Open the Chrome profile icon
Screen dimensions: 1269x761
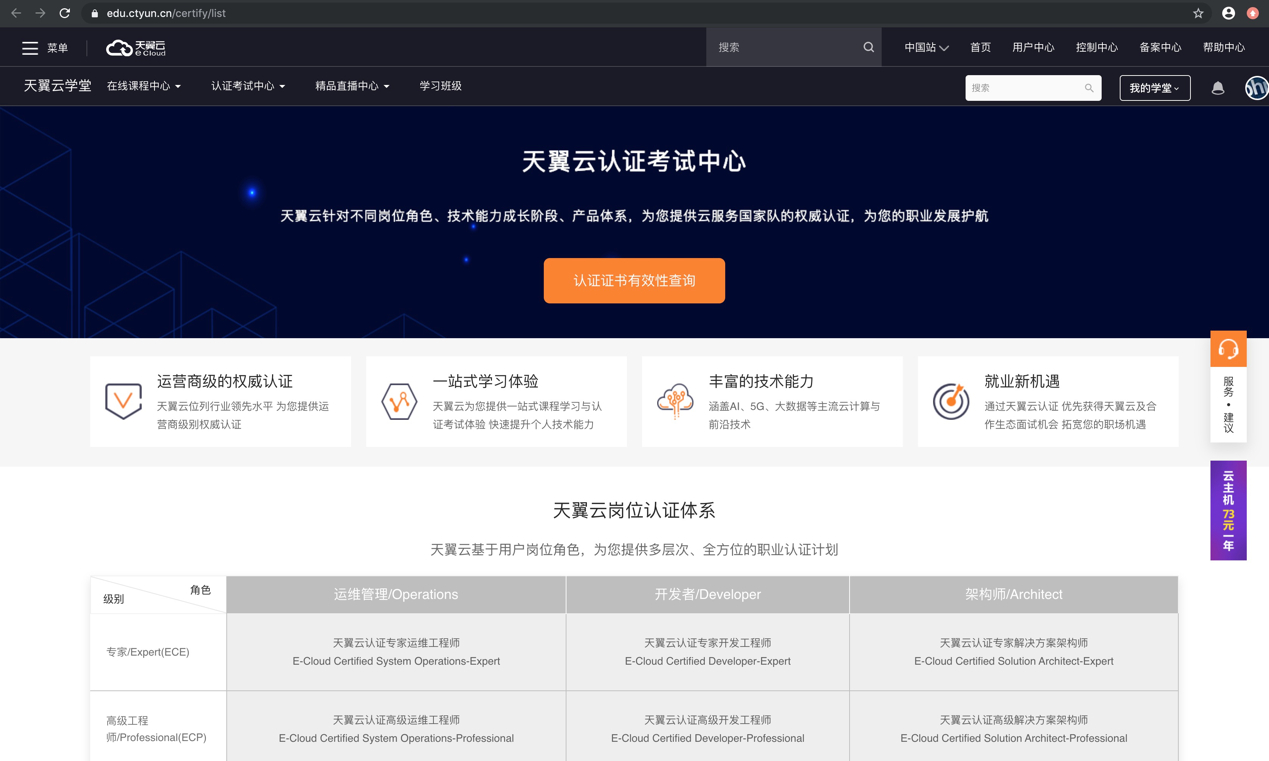click(x=1228, y=13)
